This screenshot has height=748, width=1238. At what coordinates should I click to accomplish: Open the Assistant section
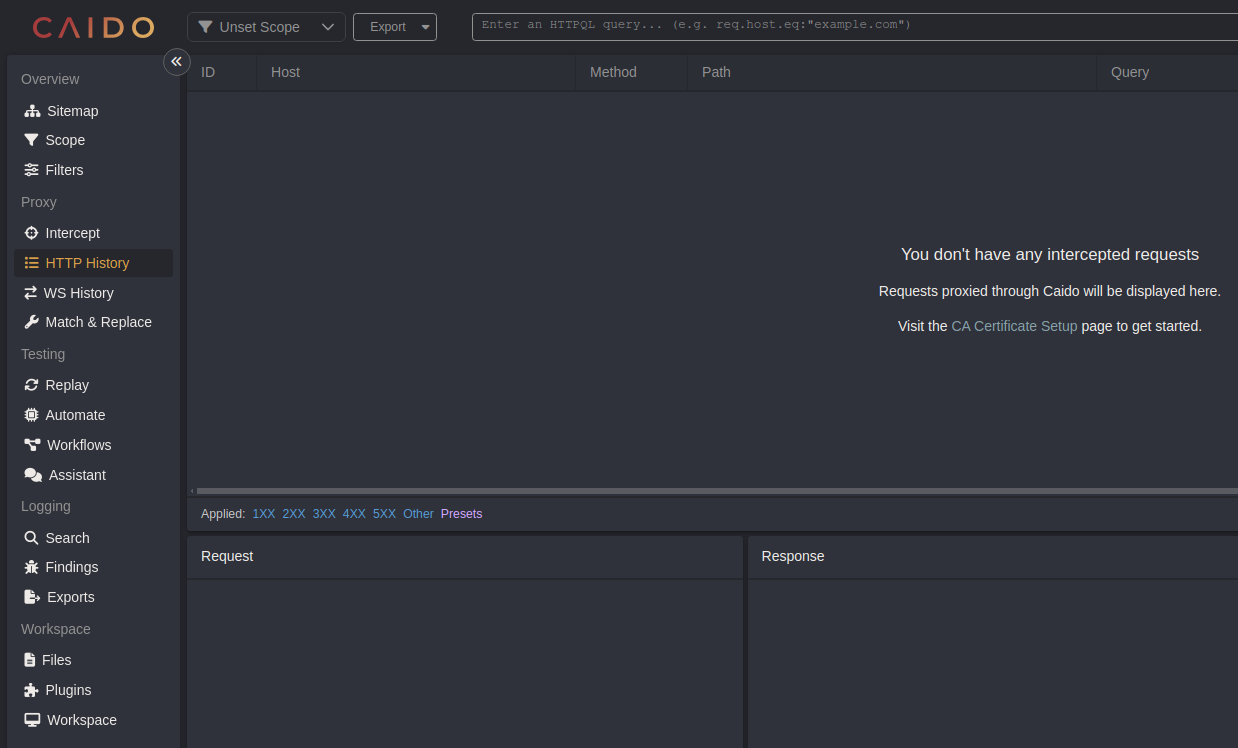(x=93, y=475)
